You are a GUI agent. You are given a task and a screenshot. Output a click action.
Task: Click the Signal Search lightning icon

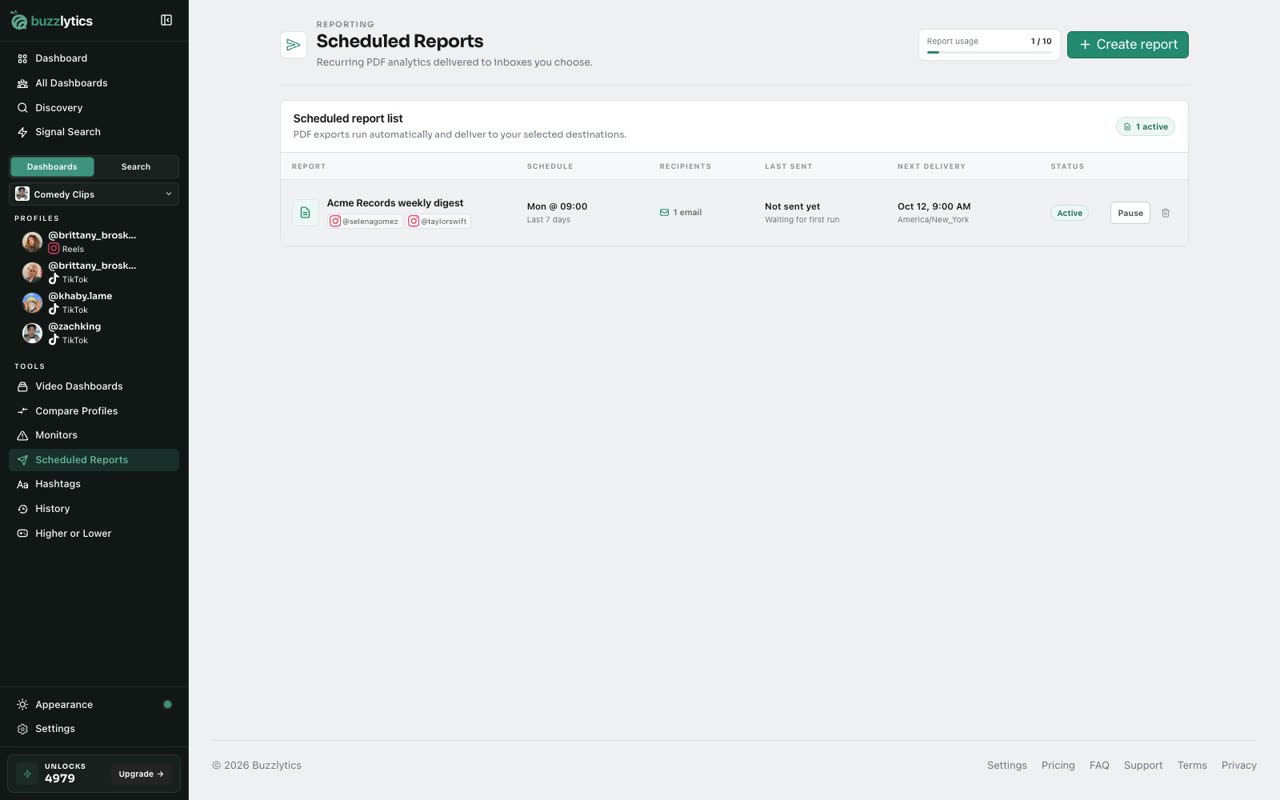[x=22, y=132]
